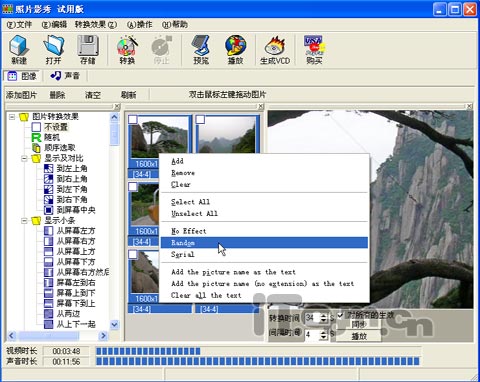Image resolution: width=480 pixels, height=382 pixels.
Task: Click the tree horizontal scroll-left arrow
Action: pos(11,335)
